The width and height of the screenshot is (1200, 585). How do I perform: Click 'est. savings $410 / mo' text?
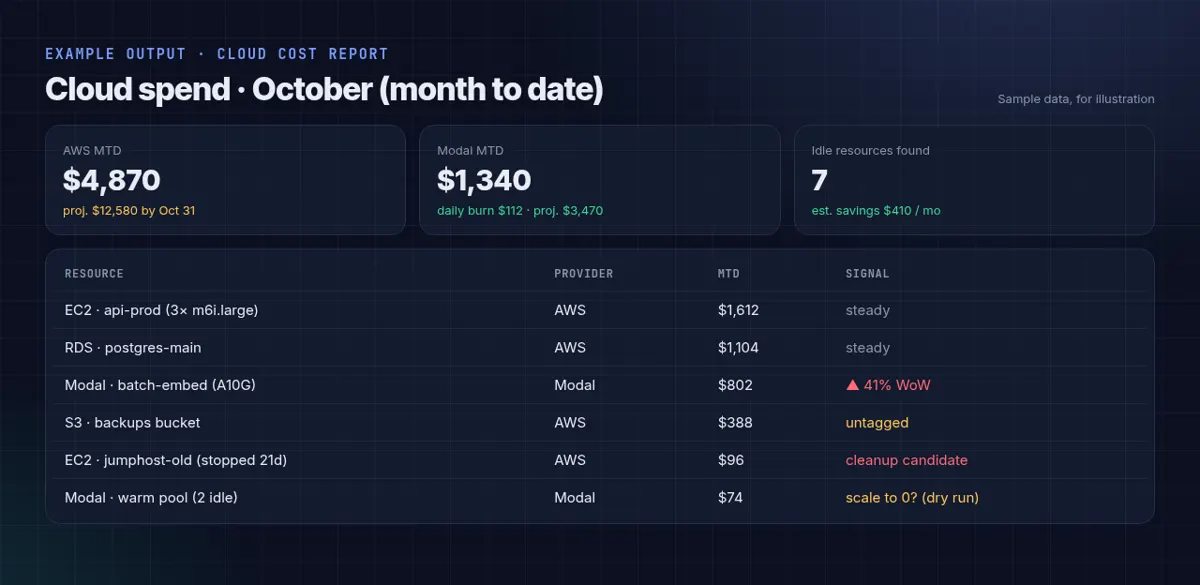[876, 211]
